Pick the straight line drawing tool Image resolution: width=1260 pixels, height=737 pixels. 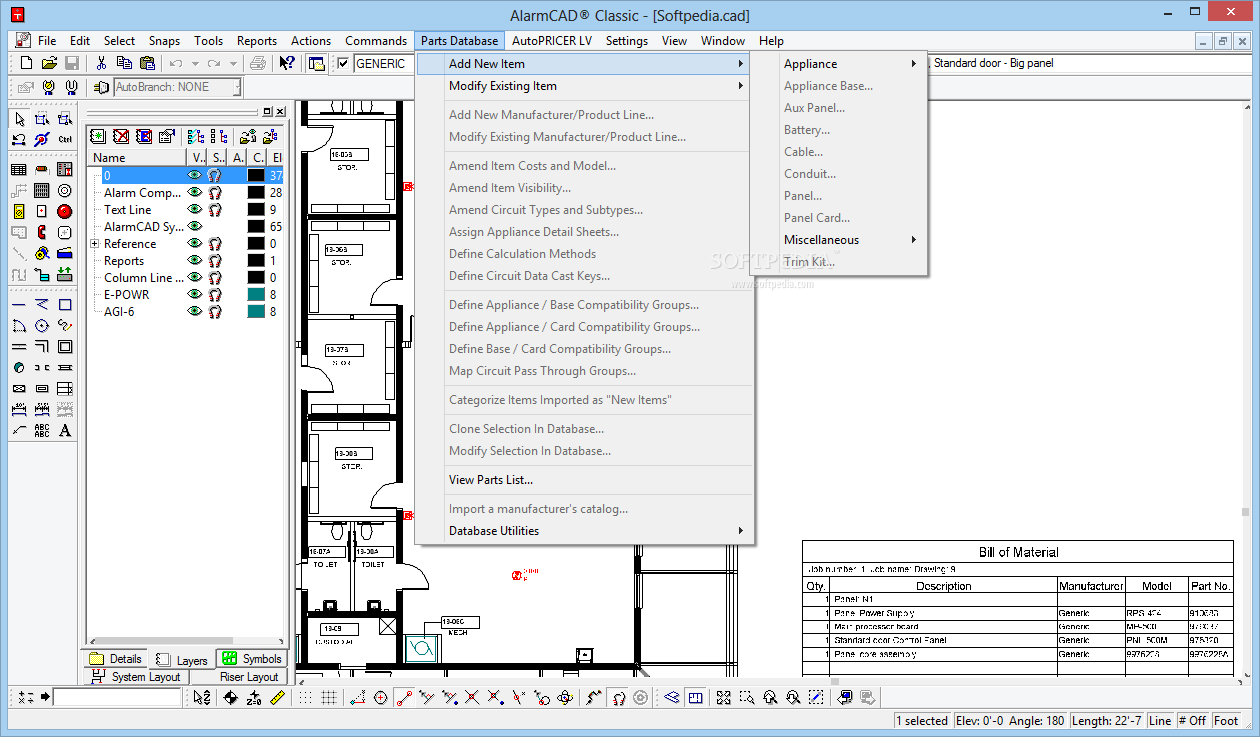click(x=19, y=304)
